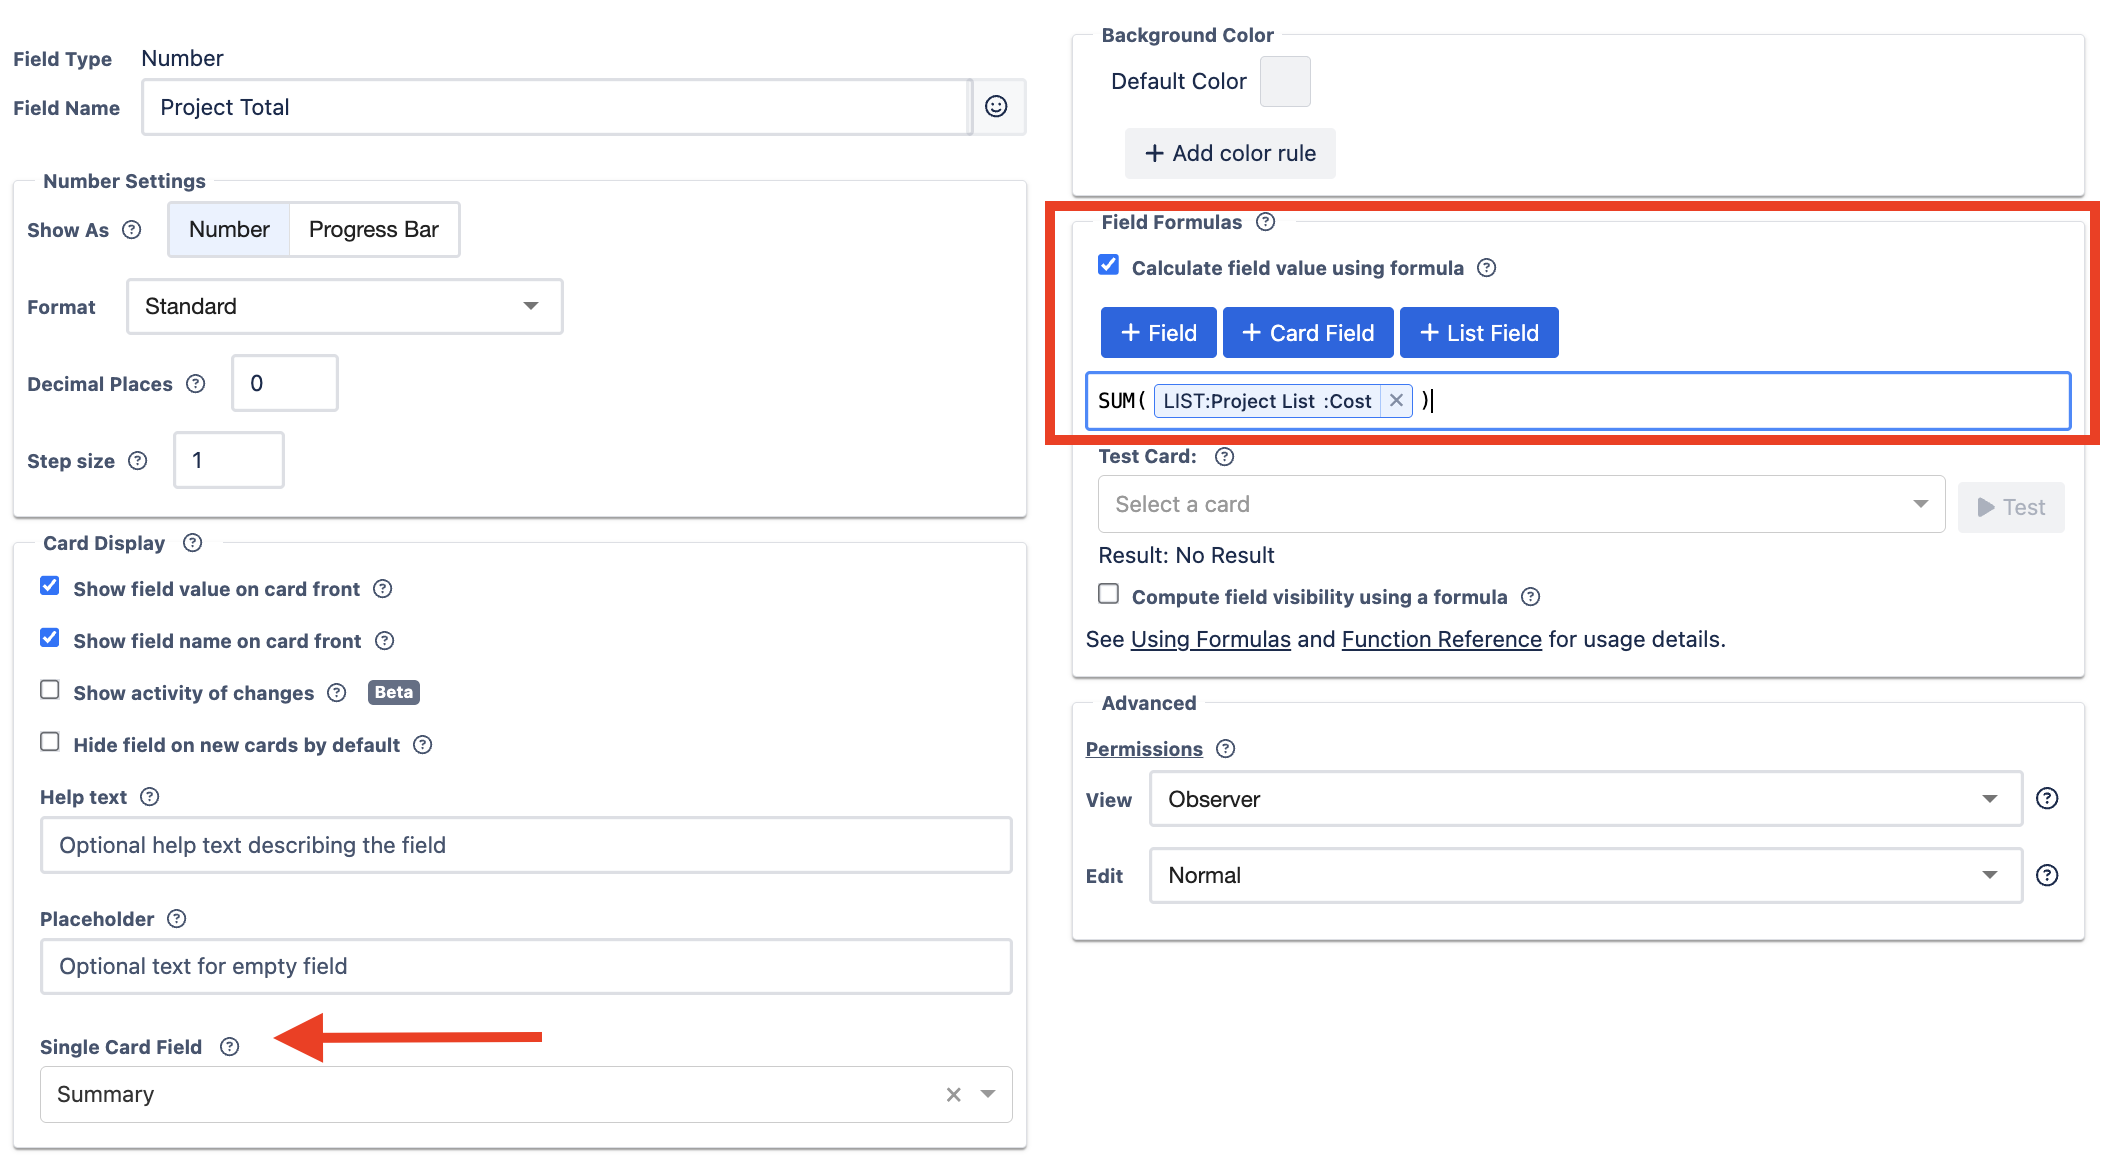Open the Function Reference link
Viewport: 2106px width, 1164px height.
click(x=1441, y=640)
